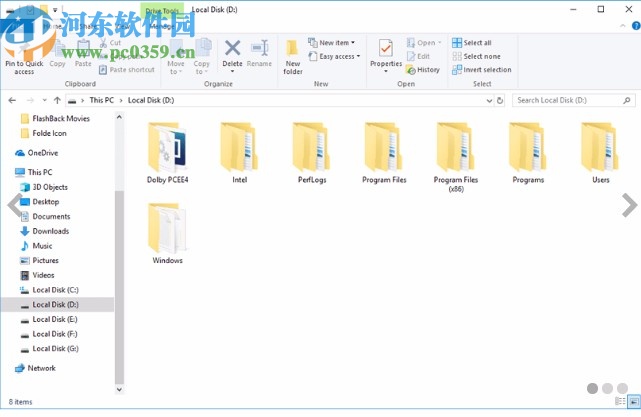Select the PerfLogs folder
The height and width of the screenshot is (417, 641).
pos(312,153)
